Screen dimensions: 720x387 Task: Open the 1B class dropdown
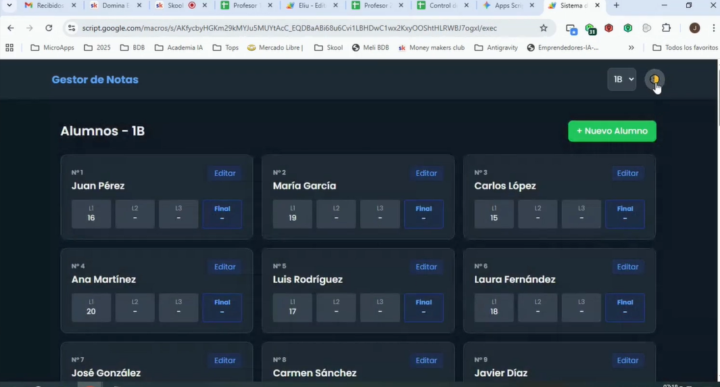[x=622, y=79]
